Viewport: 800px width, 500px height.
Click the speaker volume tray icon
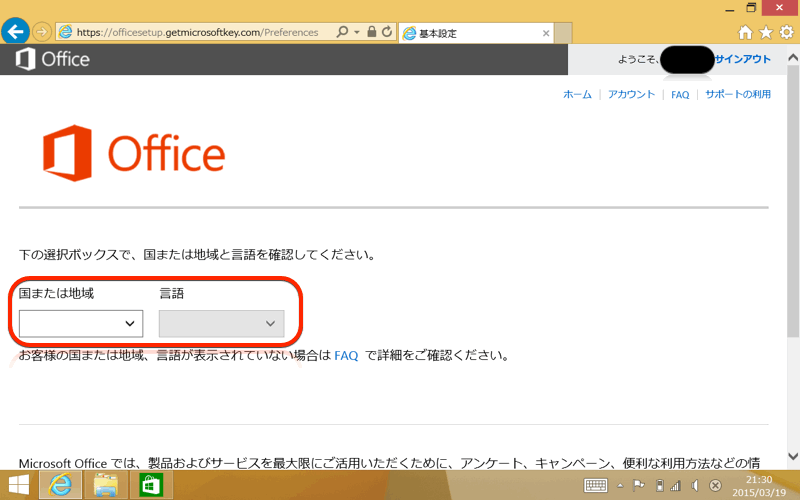[x=696, y=485]
